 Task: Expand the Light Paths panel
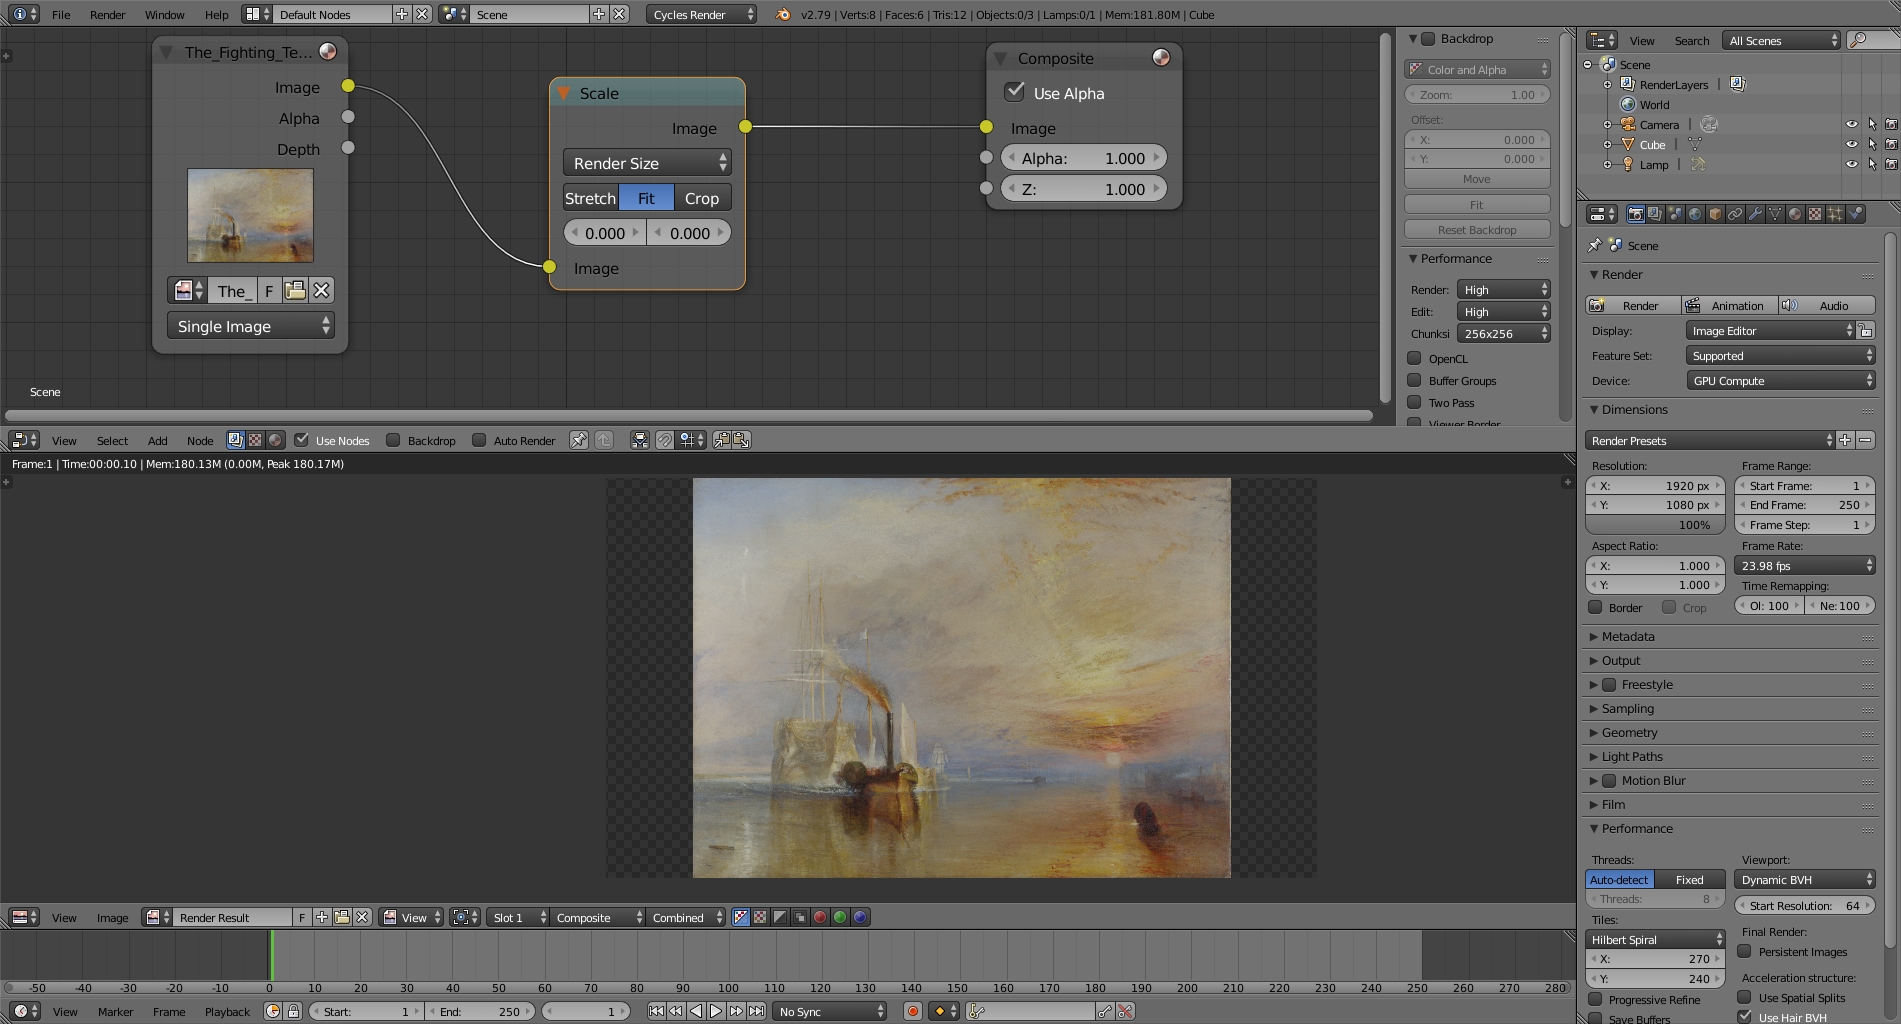[x=1631, y=757]
